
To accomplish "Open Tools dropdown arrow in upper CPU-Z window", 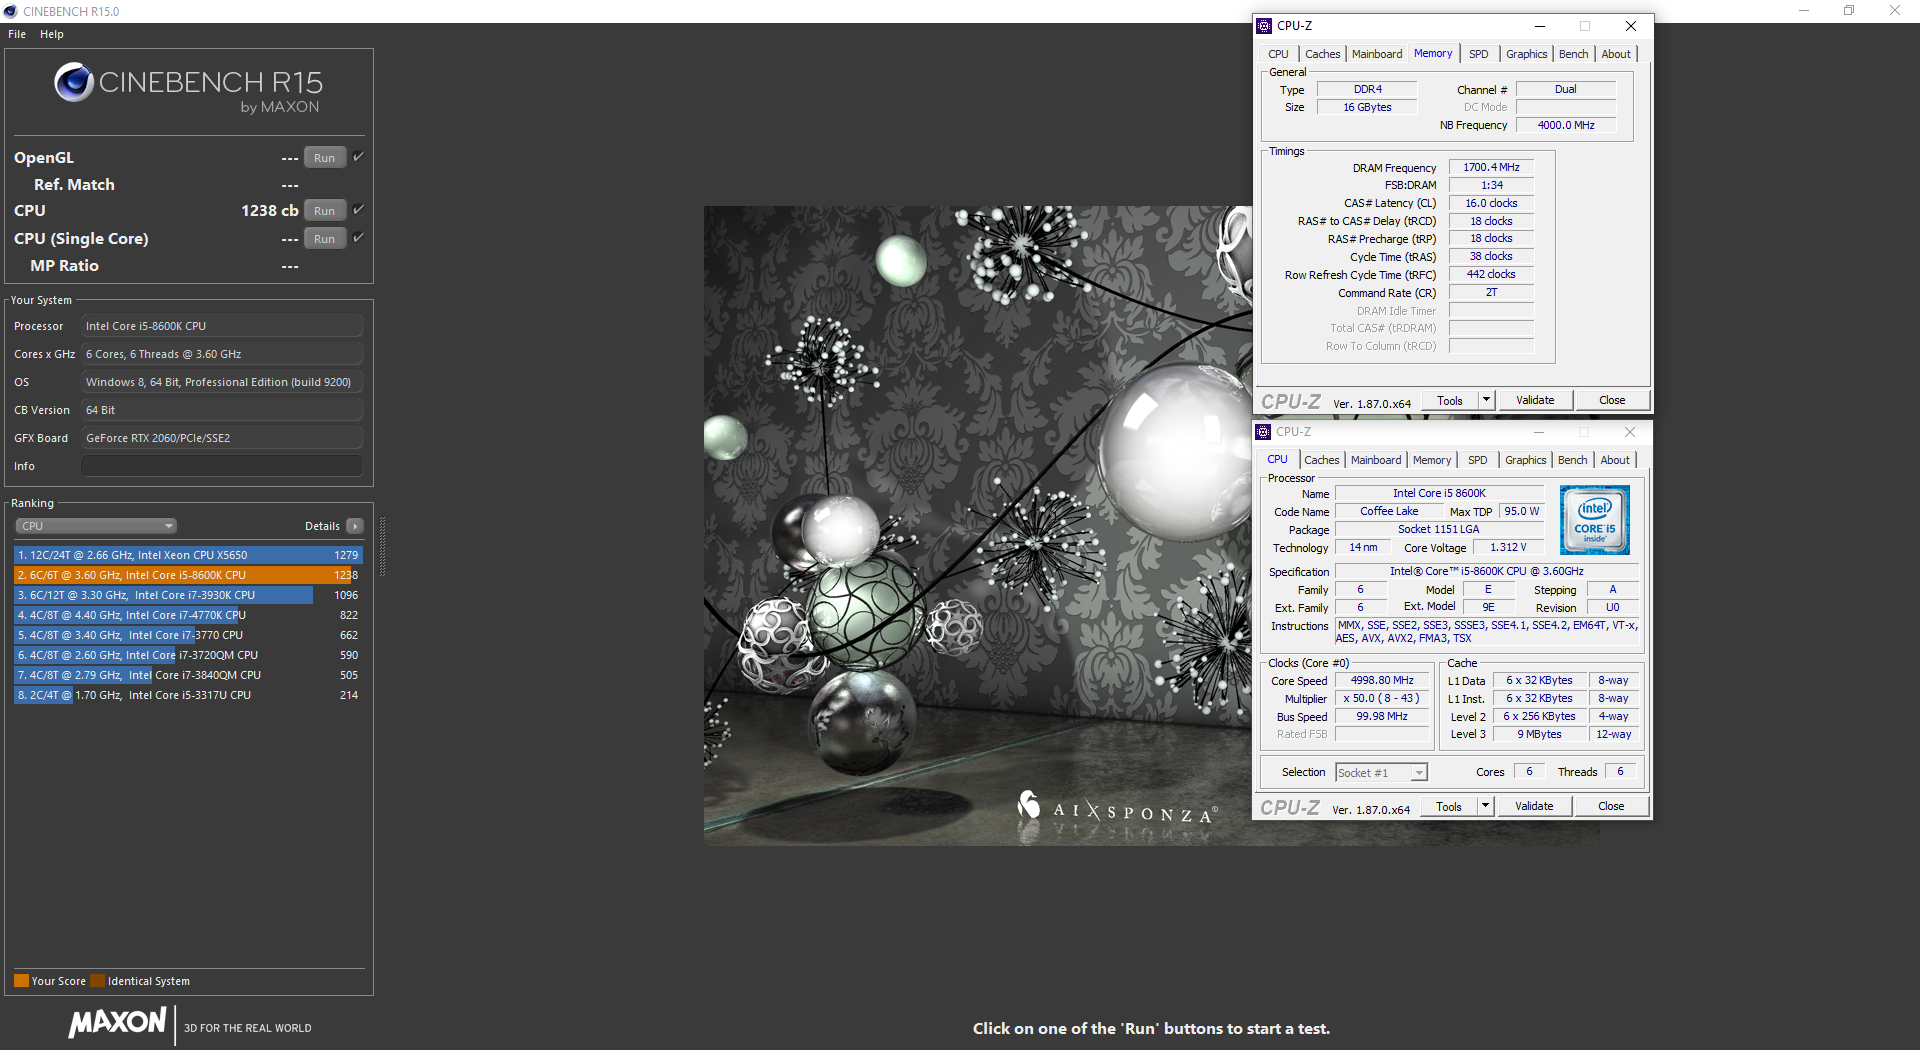I will pyautogui.click(x=1486, y=400).
